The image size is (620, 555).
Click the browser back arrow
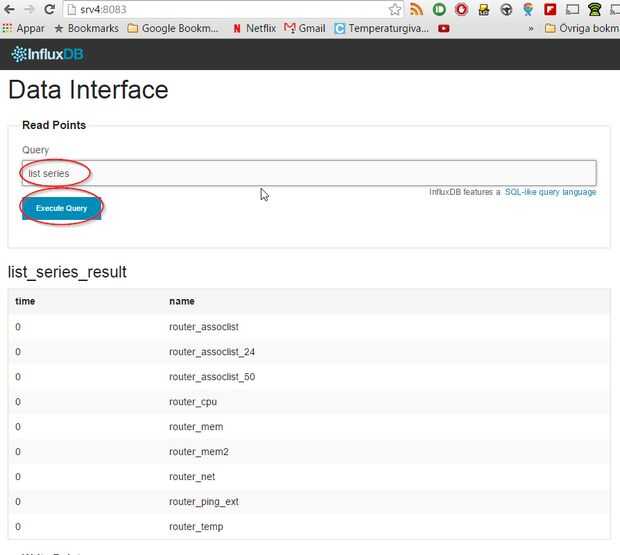point(8,9)
